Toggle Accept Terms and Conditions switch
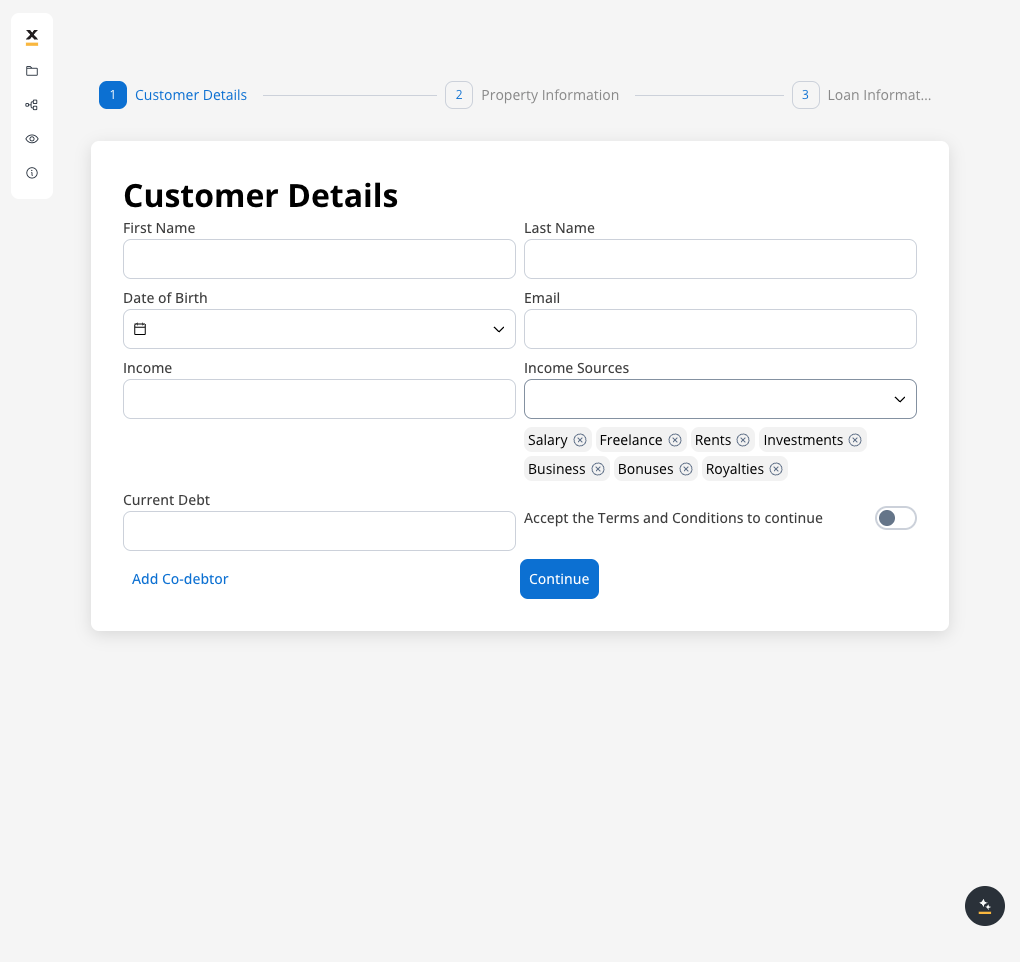 [895, 518]
